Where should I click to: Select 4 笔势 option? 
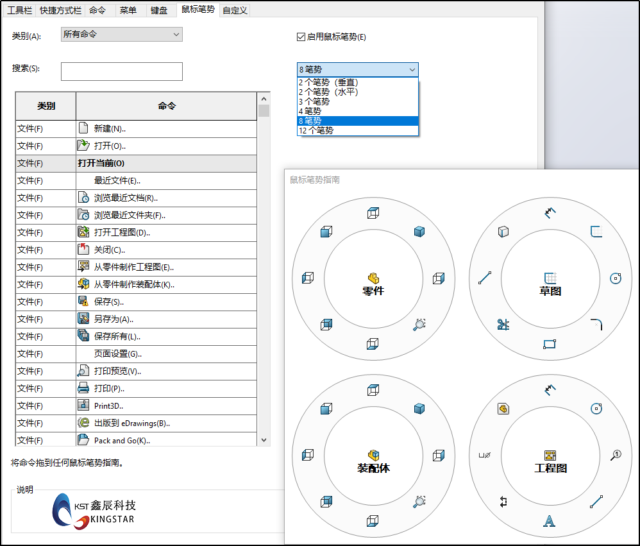click(358, 111)
